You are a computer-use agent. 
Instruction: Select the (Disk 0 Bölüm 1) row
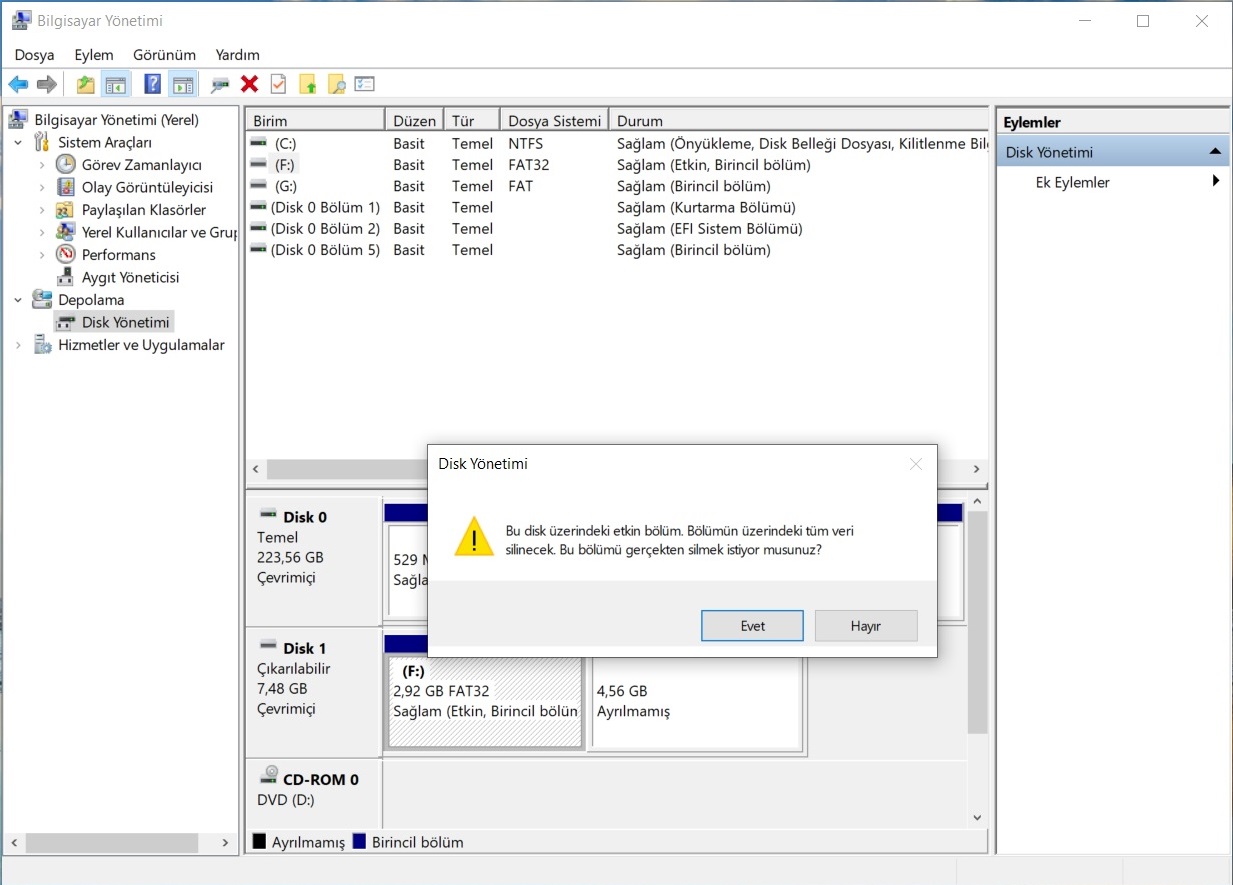(618, 208)
